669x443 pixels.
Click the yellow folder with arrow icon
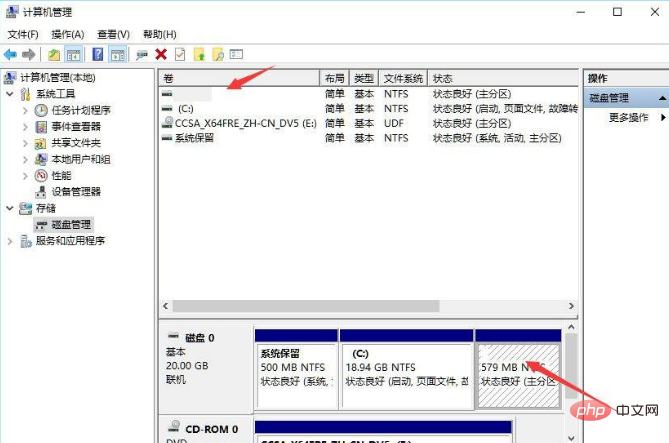(199, 55)
